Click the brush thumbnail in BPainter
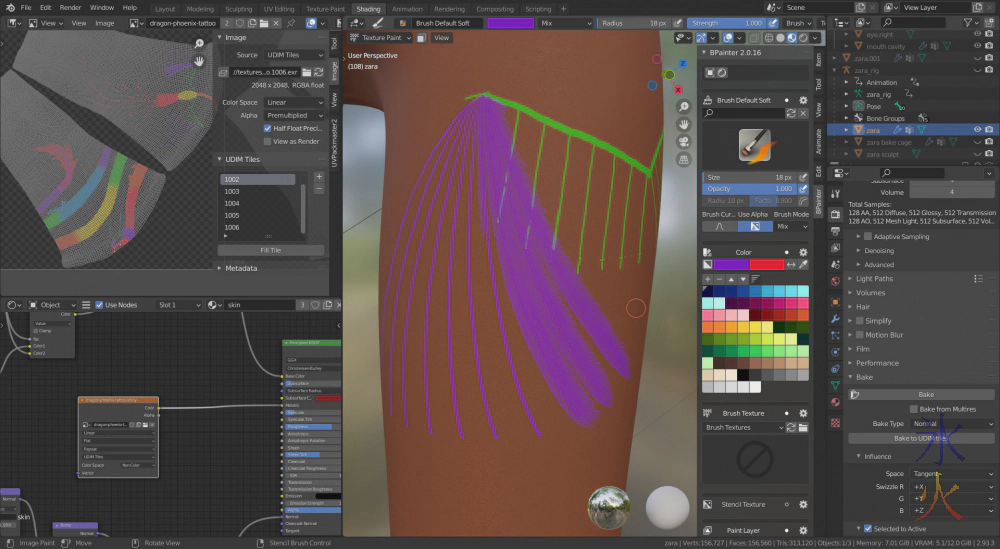Viewport: 1000px width, 549px height. tap(754, 145)
